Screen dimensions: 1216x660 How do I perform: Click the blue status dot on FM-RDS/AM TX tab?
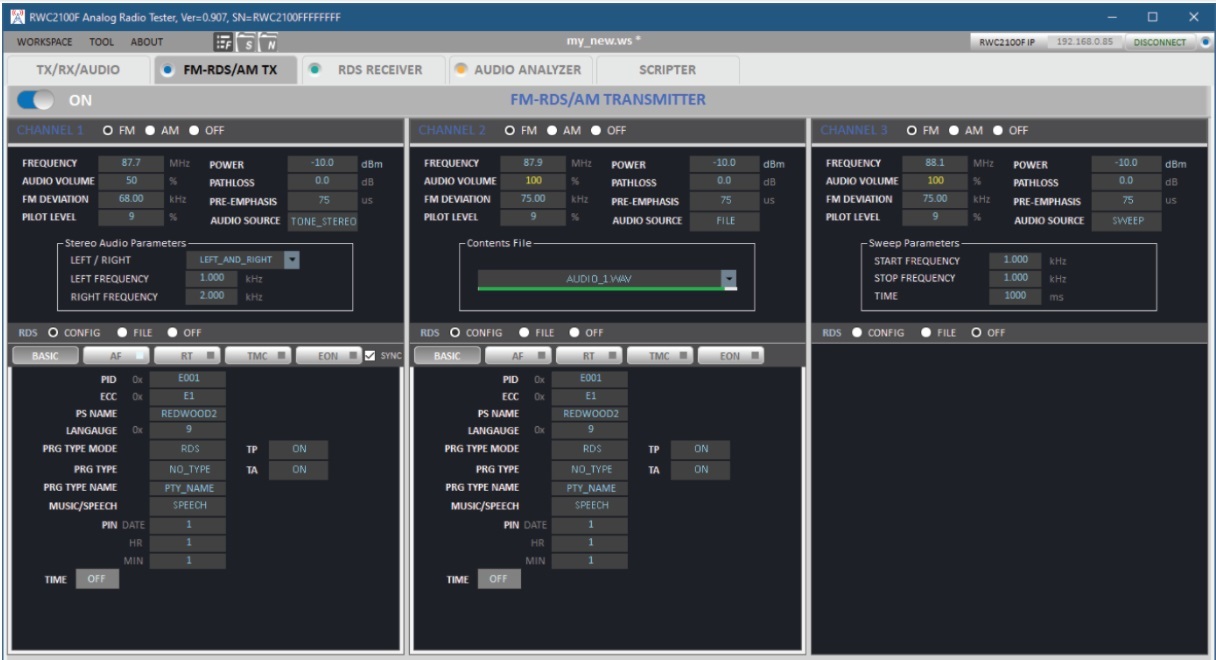(x=166, y=70)
